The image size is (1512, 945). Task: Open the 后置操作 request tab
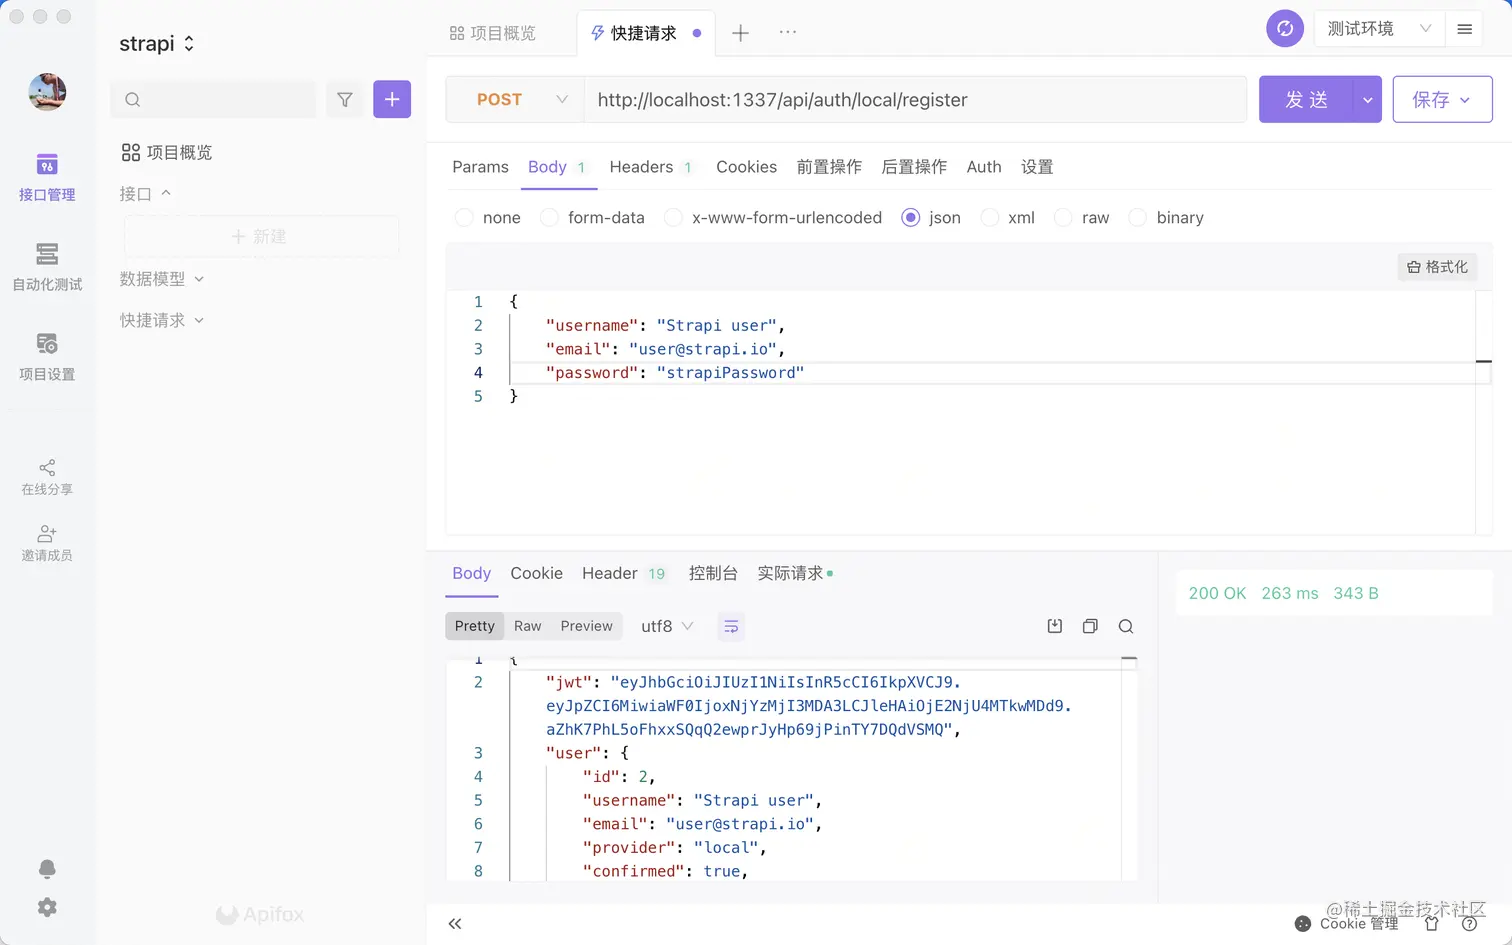[914, 167]
